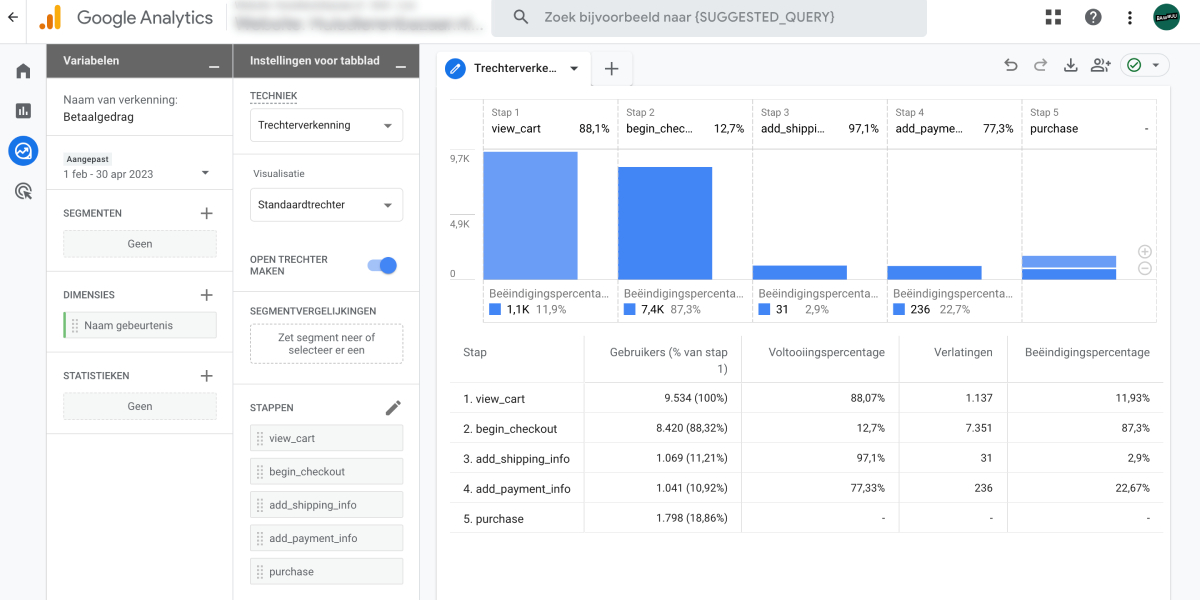Click the undo arrow icon
Image resolution: width=1200 pixels, height=600 pixels.
click(1011, 66)
